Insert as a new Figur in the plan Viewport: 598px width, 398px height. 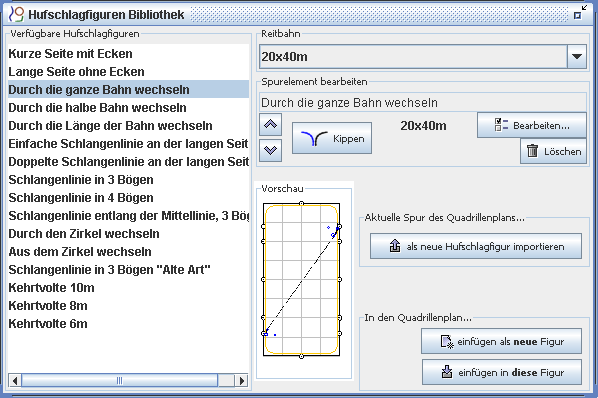click(x=502, y=341)
